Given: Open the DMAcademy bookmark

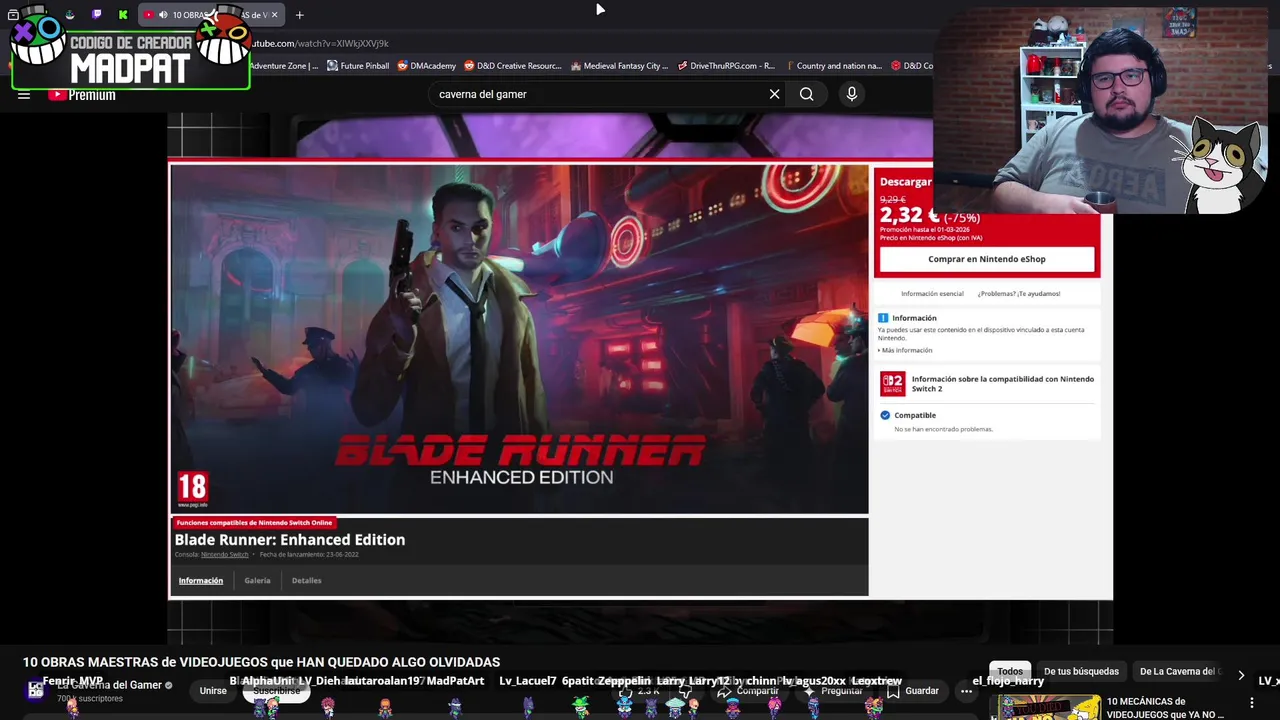Looking at the screenshot, I should click(426, 66).
